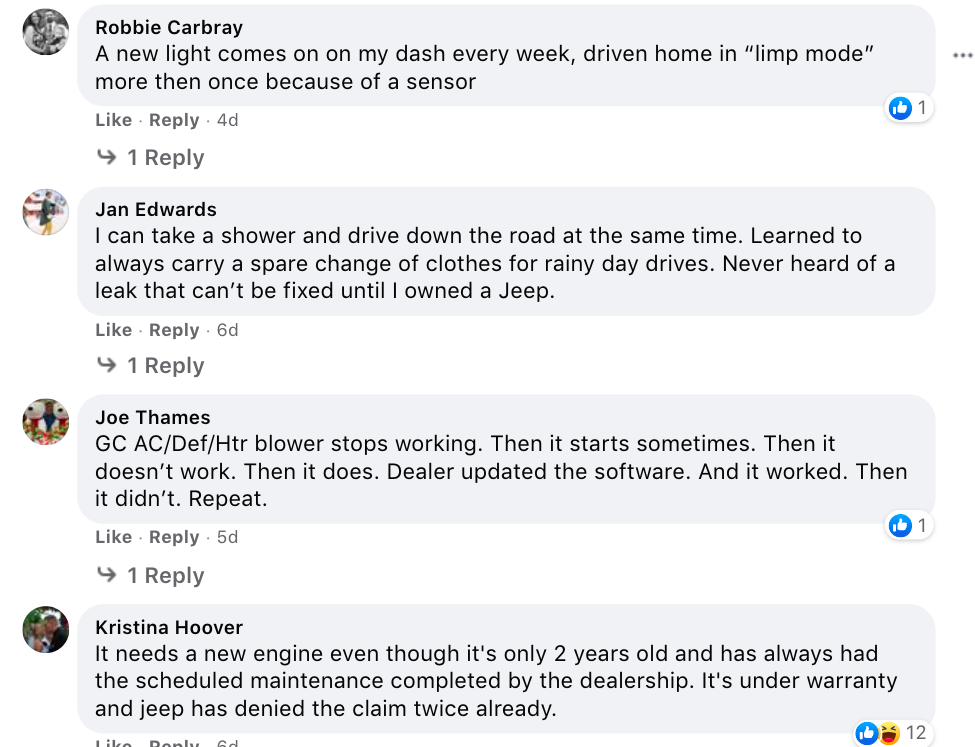Reply to Robbie Carbray's comment
This screenshot has height=747, width=975.
(x=174, y=120)
